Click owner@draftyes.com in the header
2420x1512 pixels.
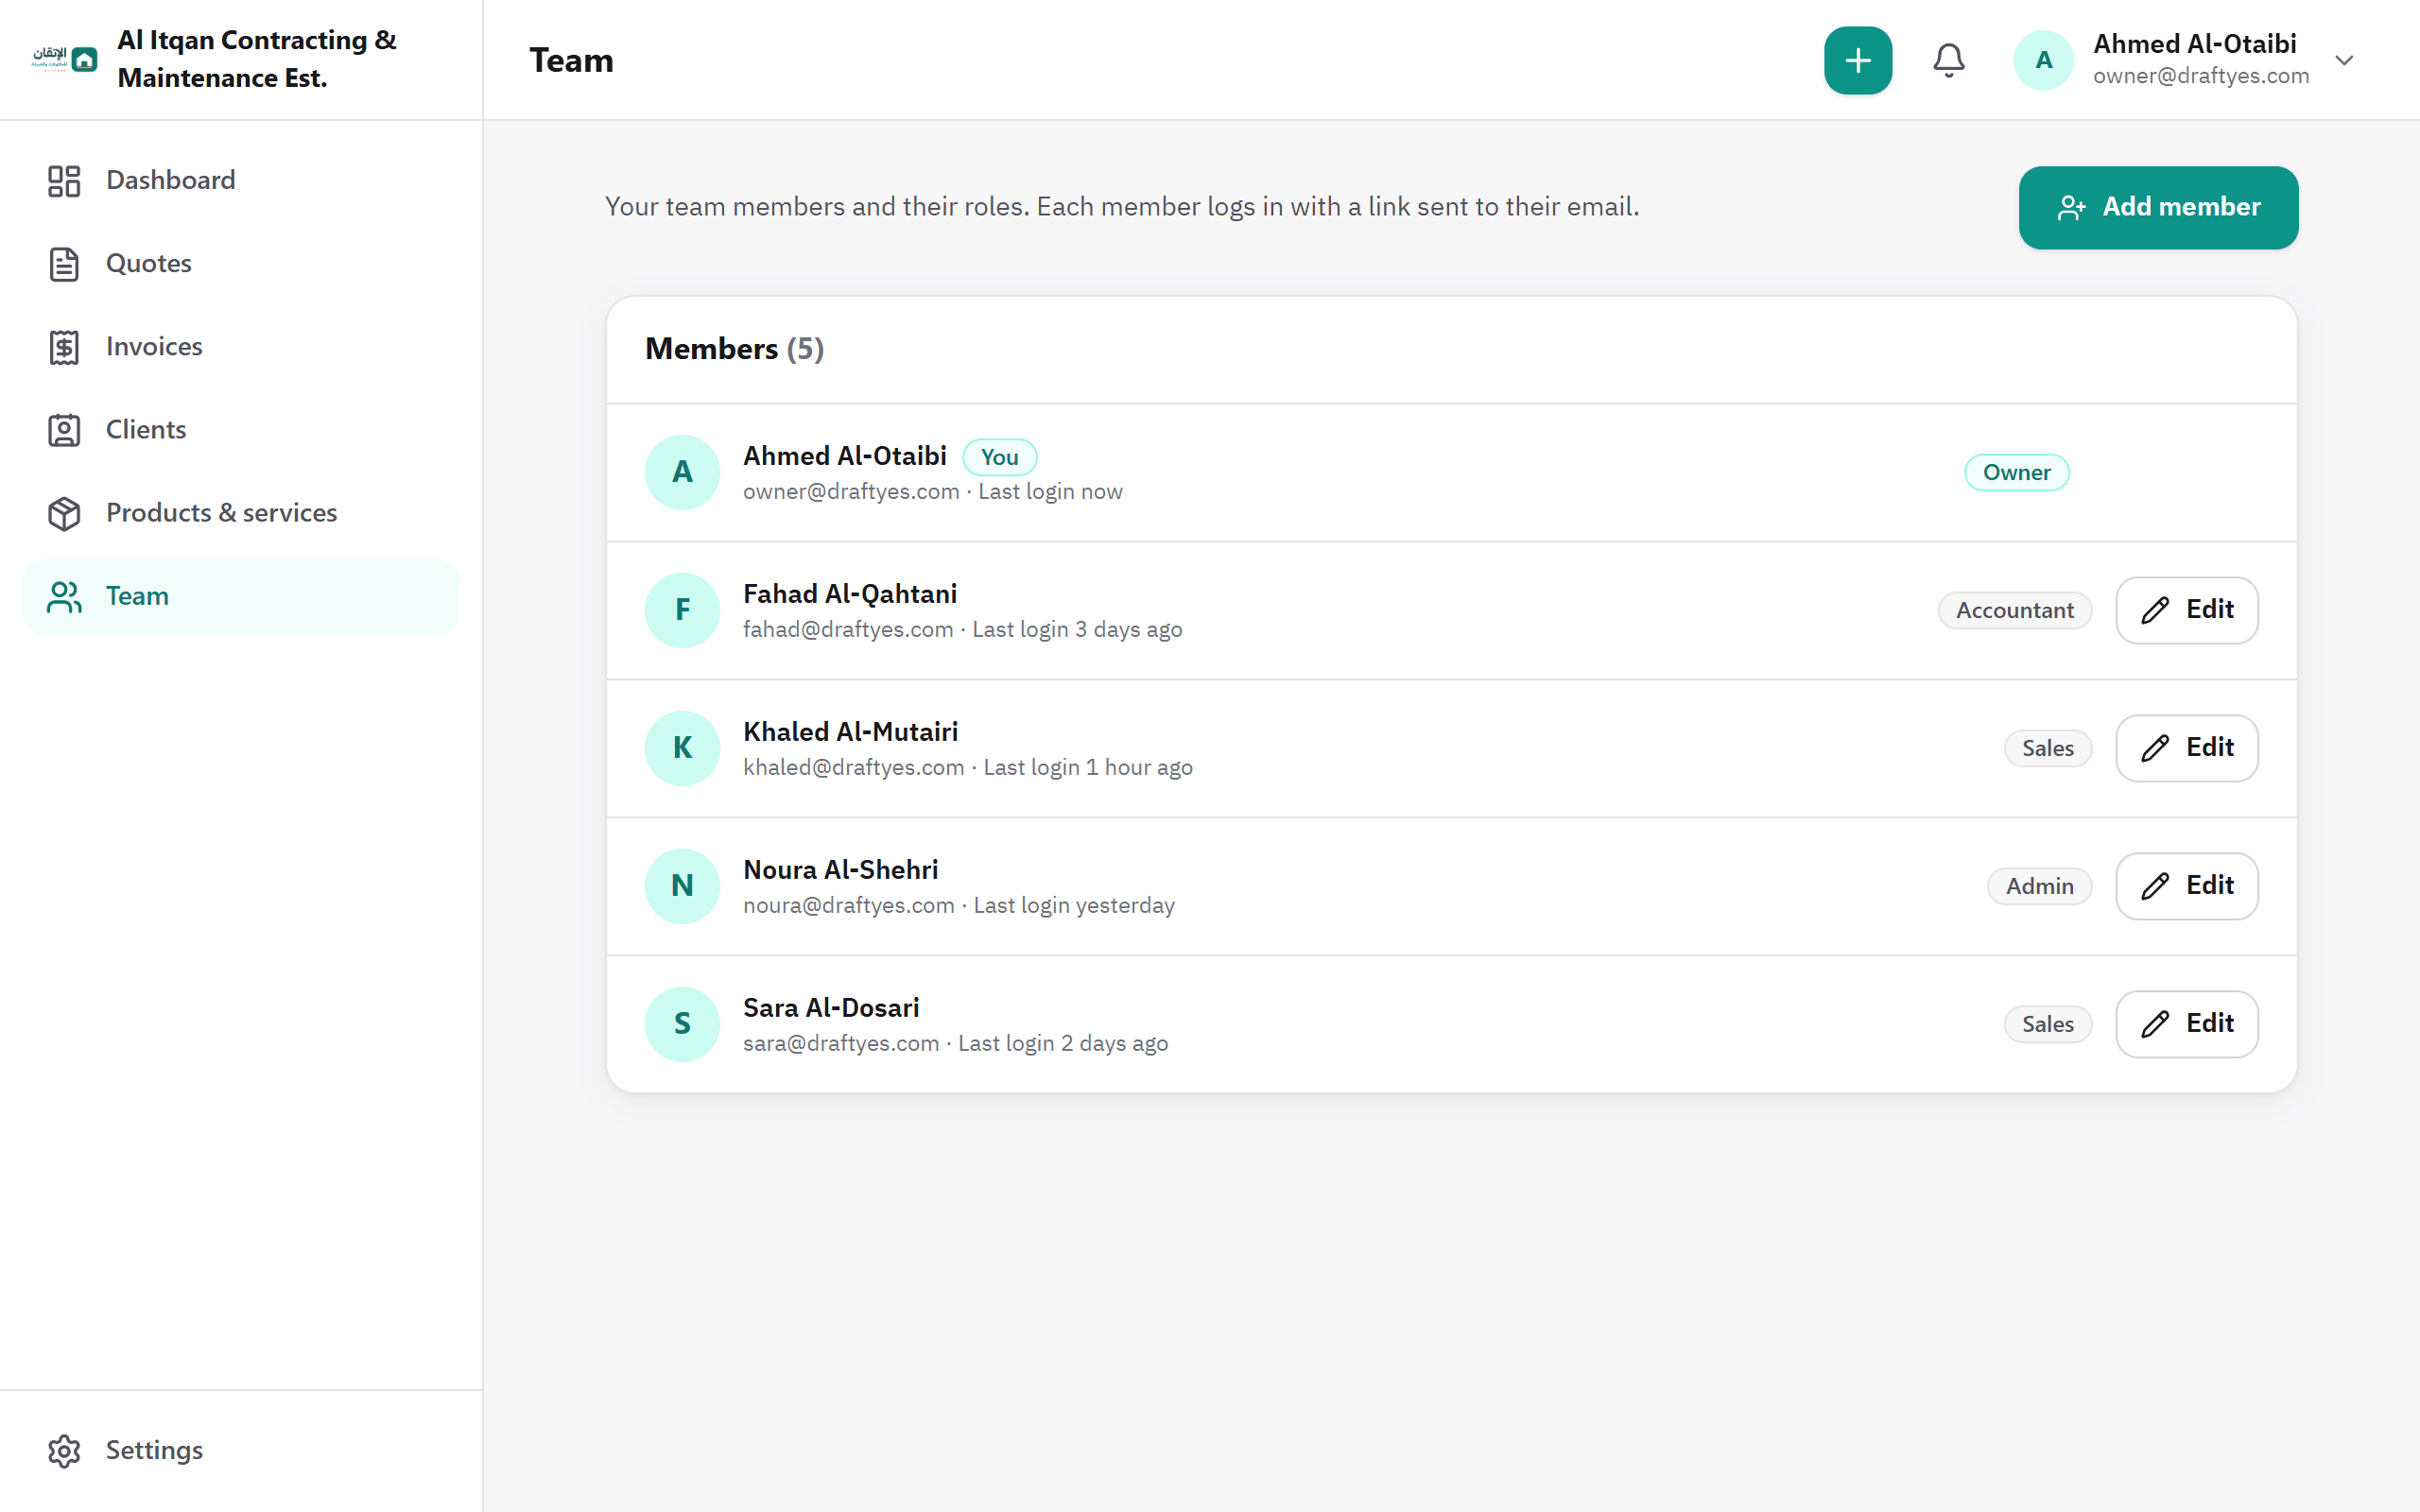click(2201, 76)
